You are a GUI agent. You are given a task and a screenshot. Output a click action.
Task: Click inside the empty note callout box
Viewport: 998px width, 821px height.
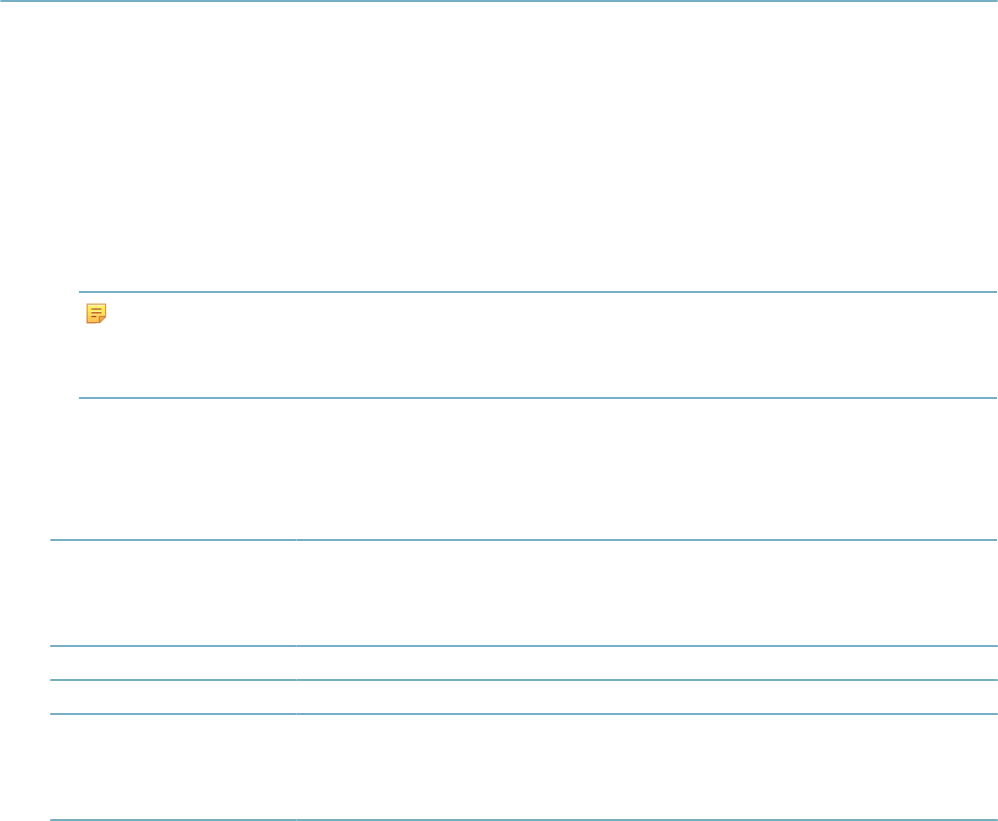coord(538,345)
